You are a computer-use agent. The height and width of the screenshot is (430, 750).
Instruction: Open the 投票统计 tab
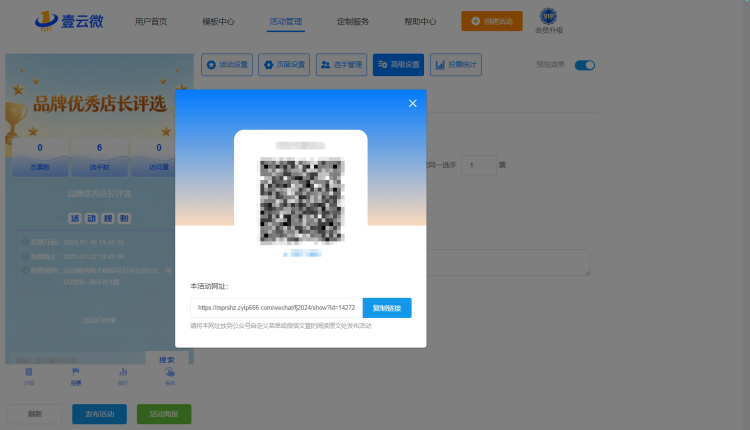456,65
